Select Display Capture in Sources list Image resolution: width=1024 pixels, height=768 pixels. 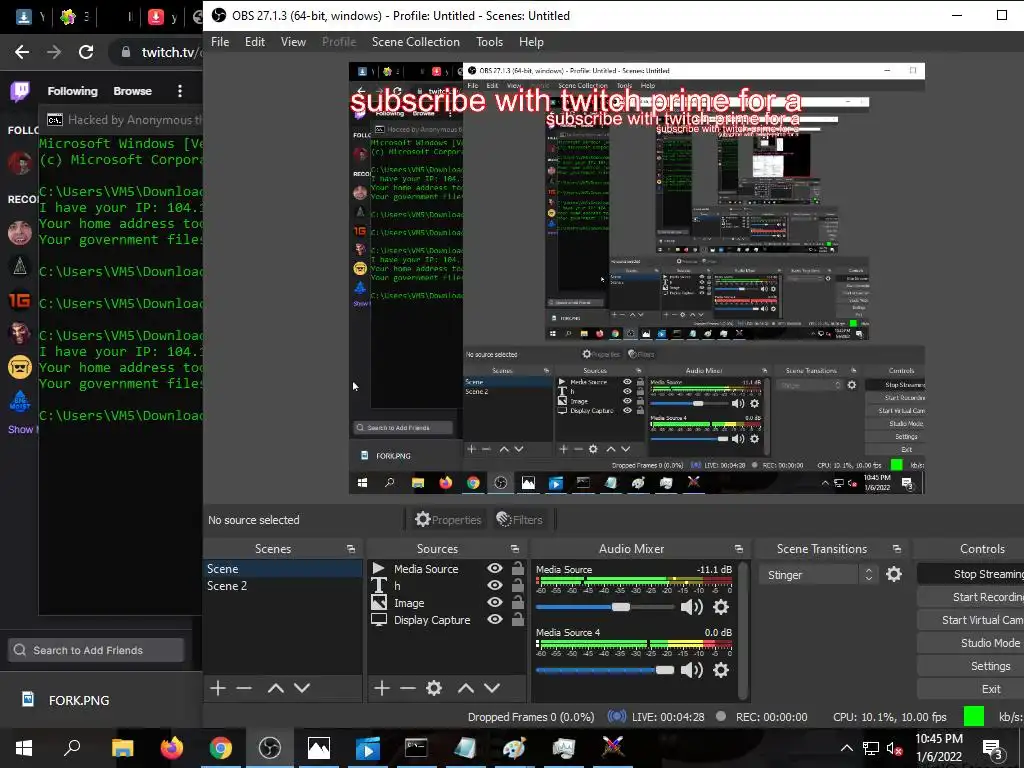tap(432, 620)
